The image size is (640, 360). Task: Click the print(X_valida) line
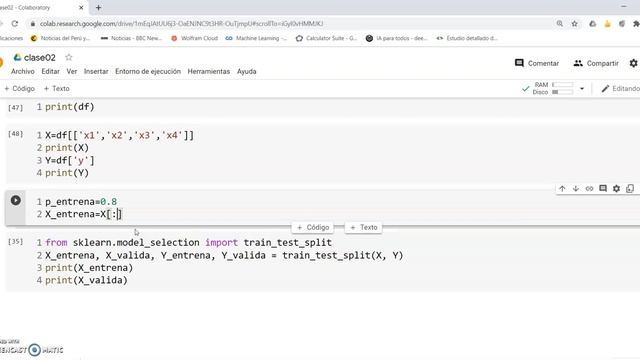point(86,280)
